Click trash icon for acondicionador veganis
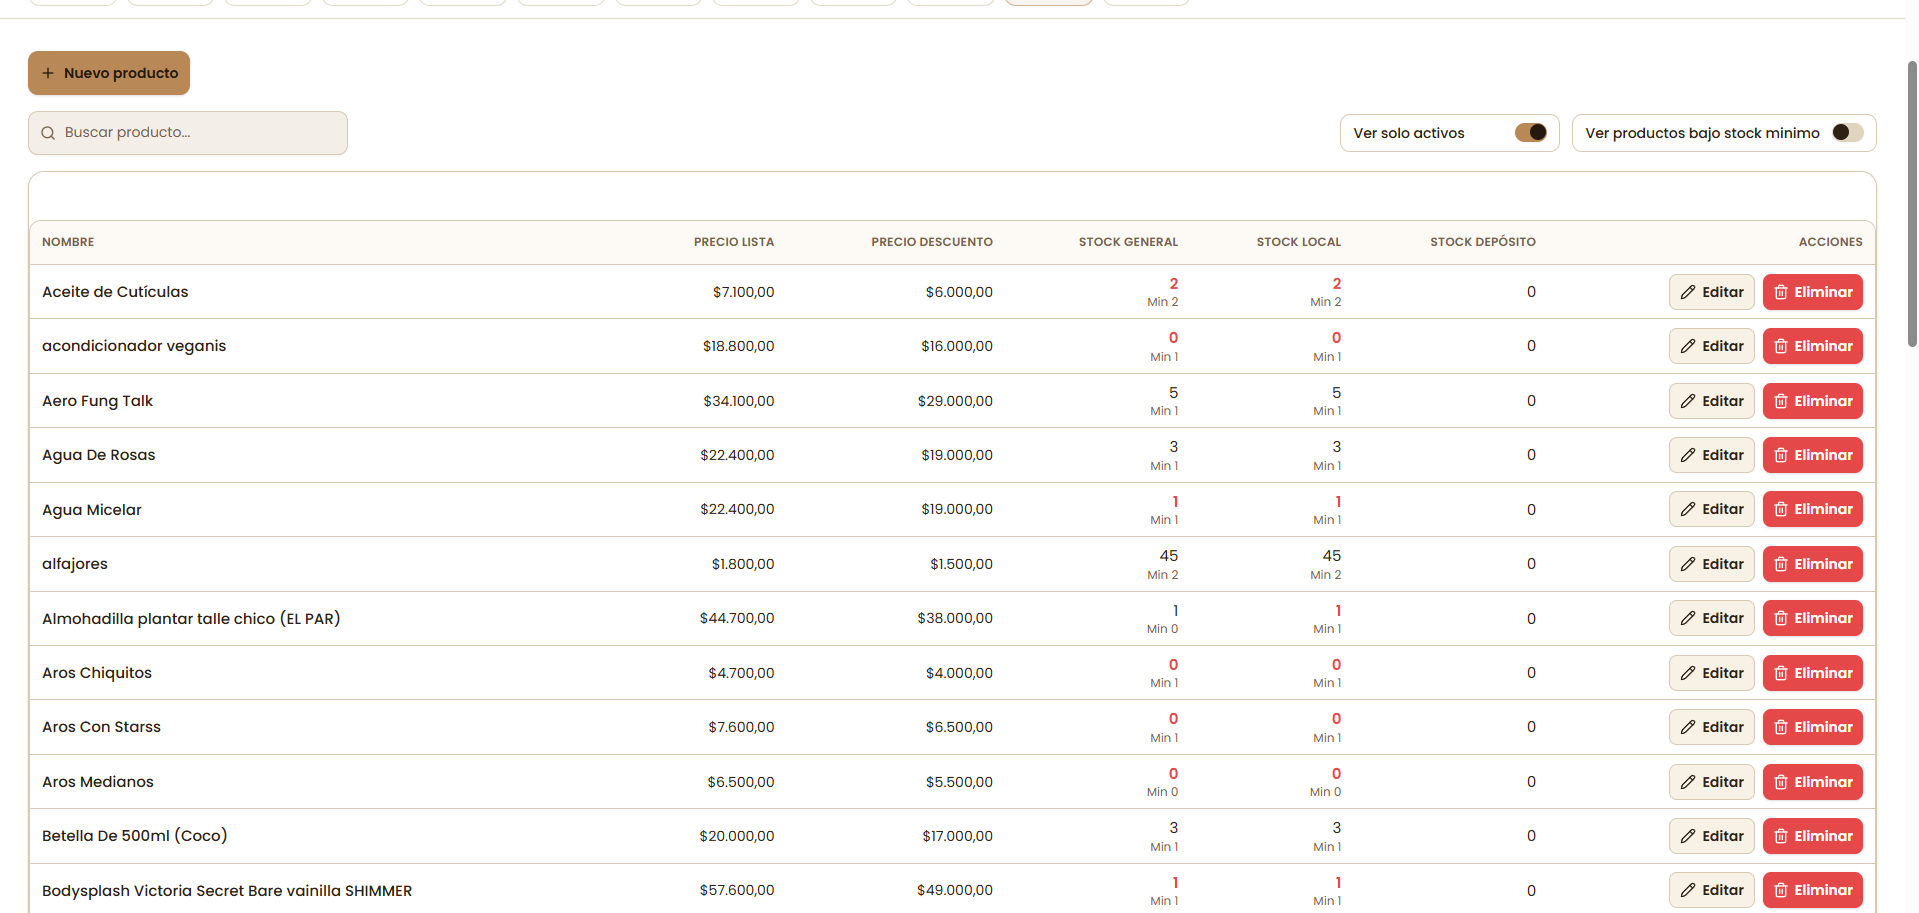 coord(1781,346)
